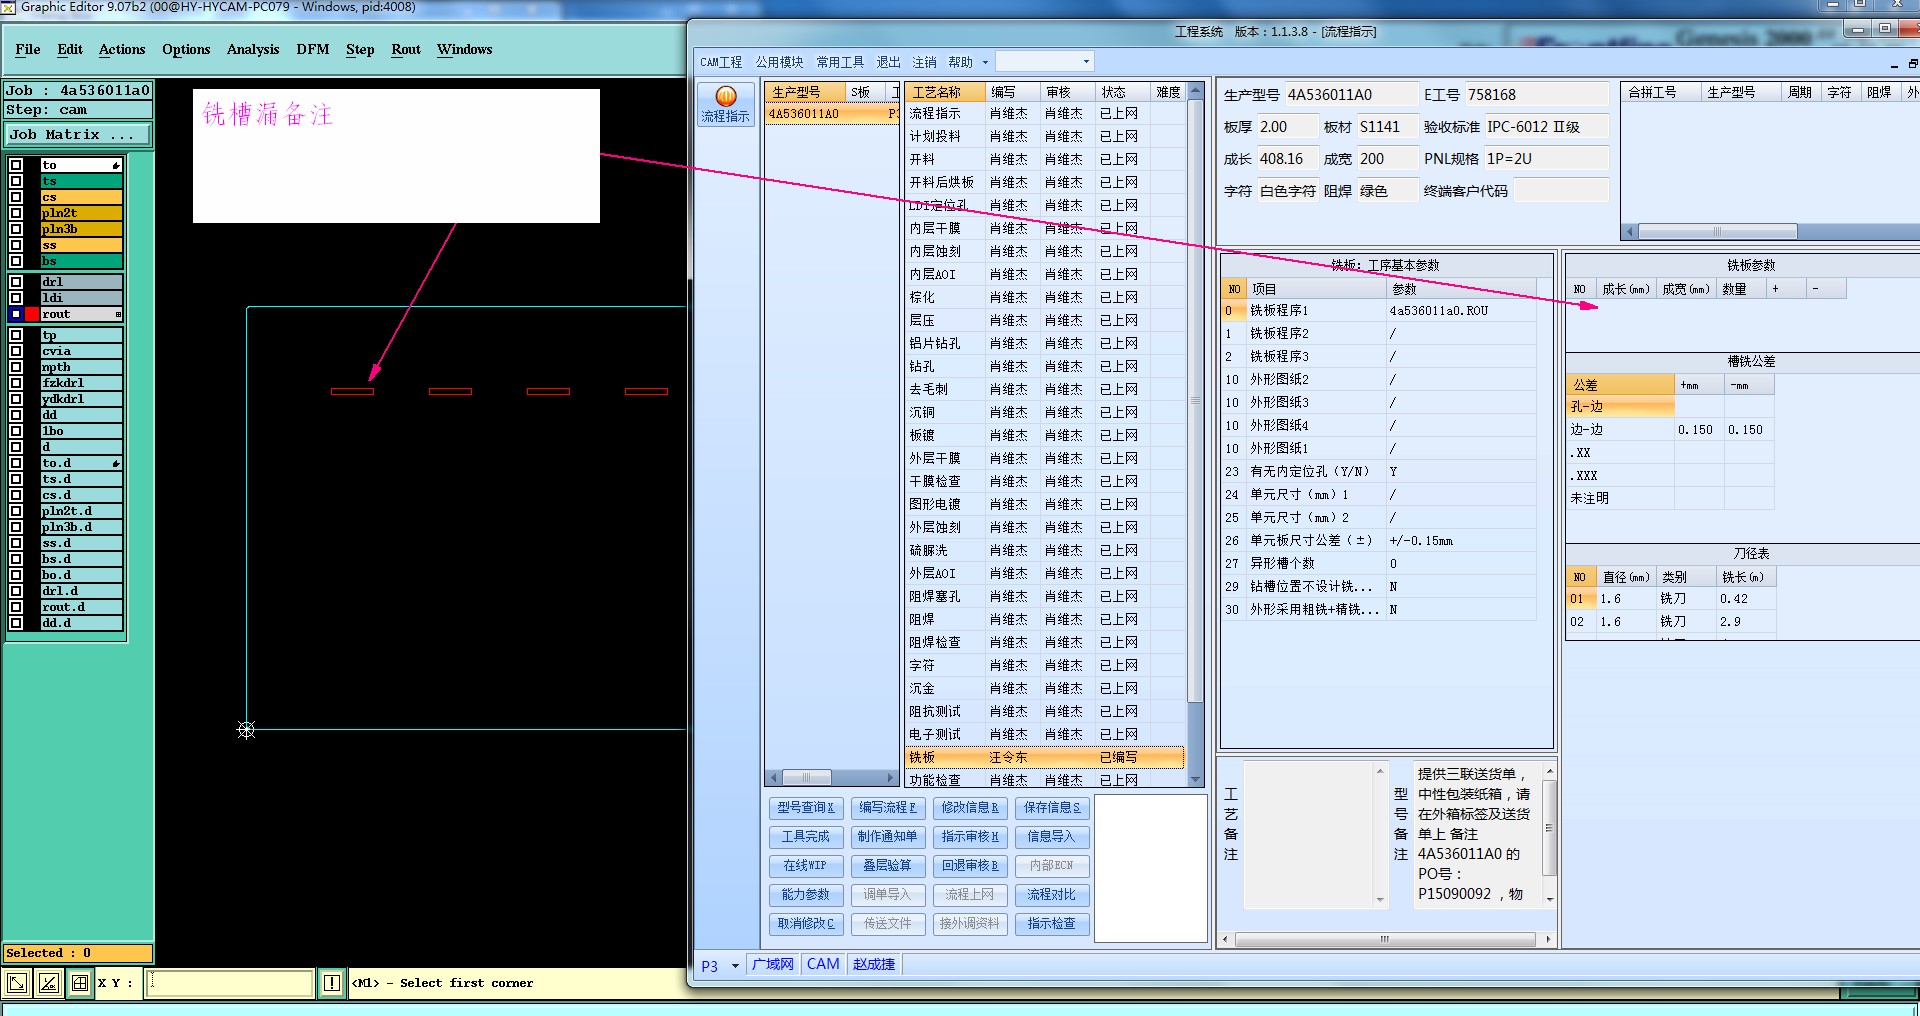Image resolution: width=1920 pixels, height=1016 pixels.
Task: Click the 修改信息 button
Action: pos(970,808)
